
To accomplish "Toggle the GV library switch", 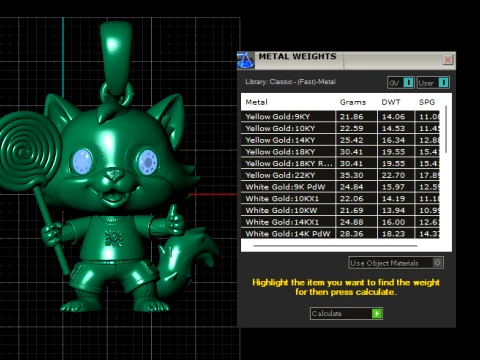I will [x=401, y=83].
